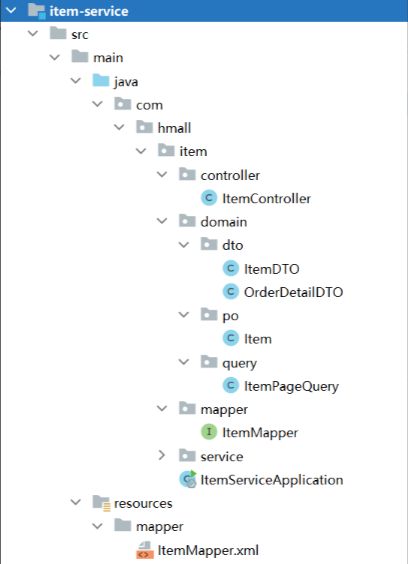408x564 pixels.
Task: Click the item-service module folder icon
Action: coord(37,11)
